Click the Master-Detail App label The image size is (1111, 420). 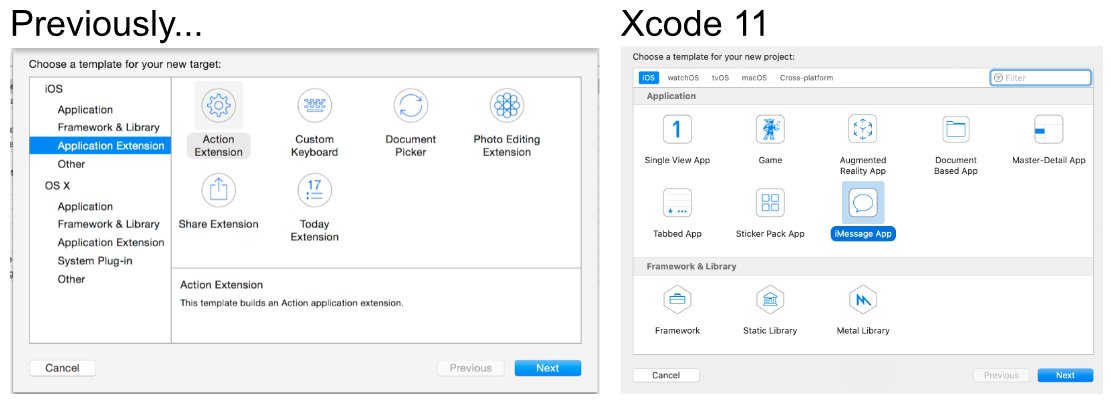(x=1049, y=160)
